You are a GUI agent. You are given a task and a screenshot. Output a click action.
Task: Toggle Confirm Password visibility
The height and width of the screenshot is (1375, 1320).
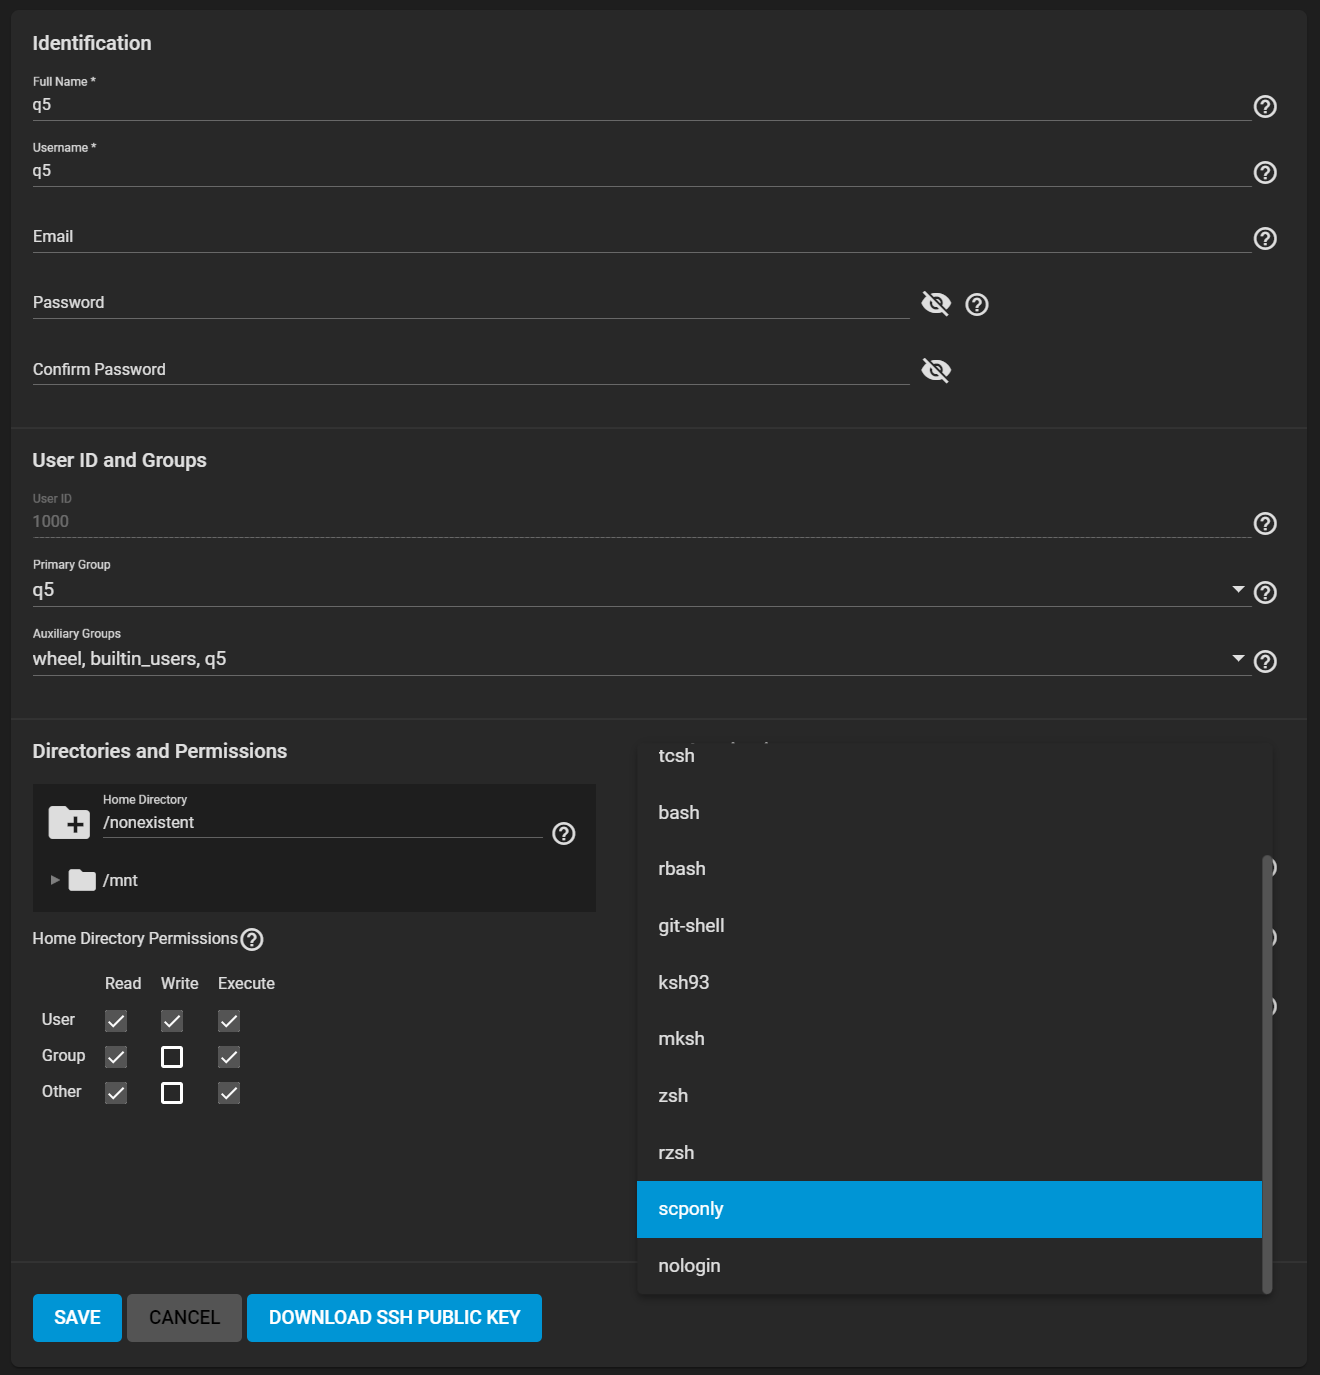936,370
